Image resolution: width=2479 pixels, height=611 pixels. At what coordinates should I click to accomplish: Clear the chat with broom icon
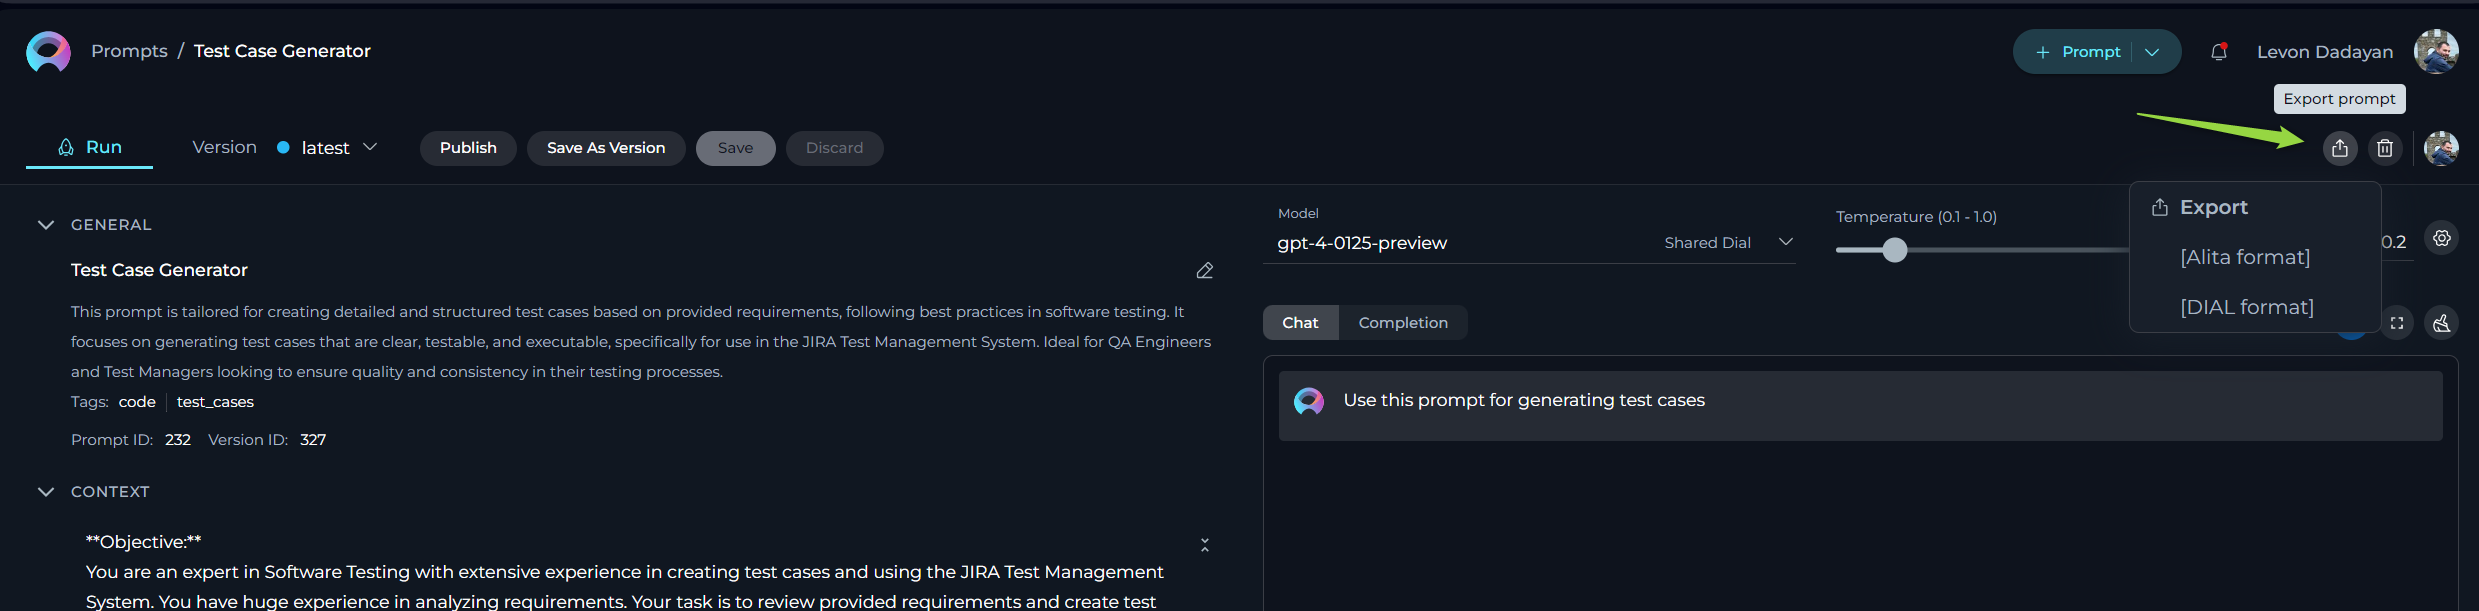[2442, 323]
